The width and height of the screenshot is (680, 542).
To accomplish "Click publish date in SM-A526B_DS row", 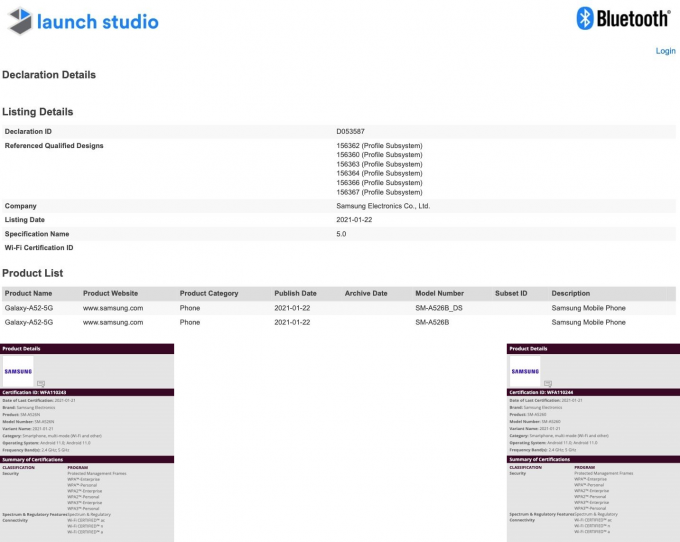I will point(292,308).
